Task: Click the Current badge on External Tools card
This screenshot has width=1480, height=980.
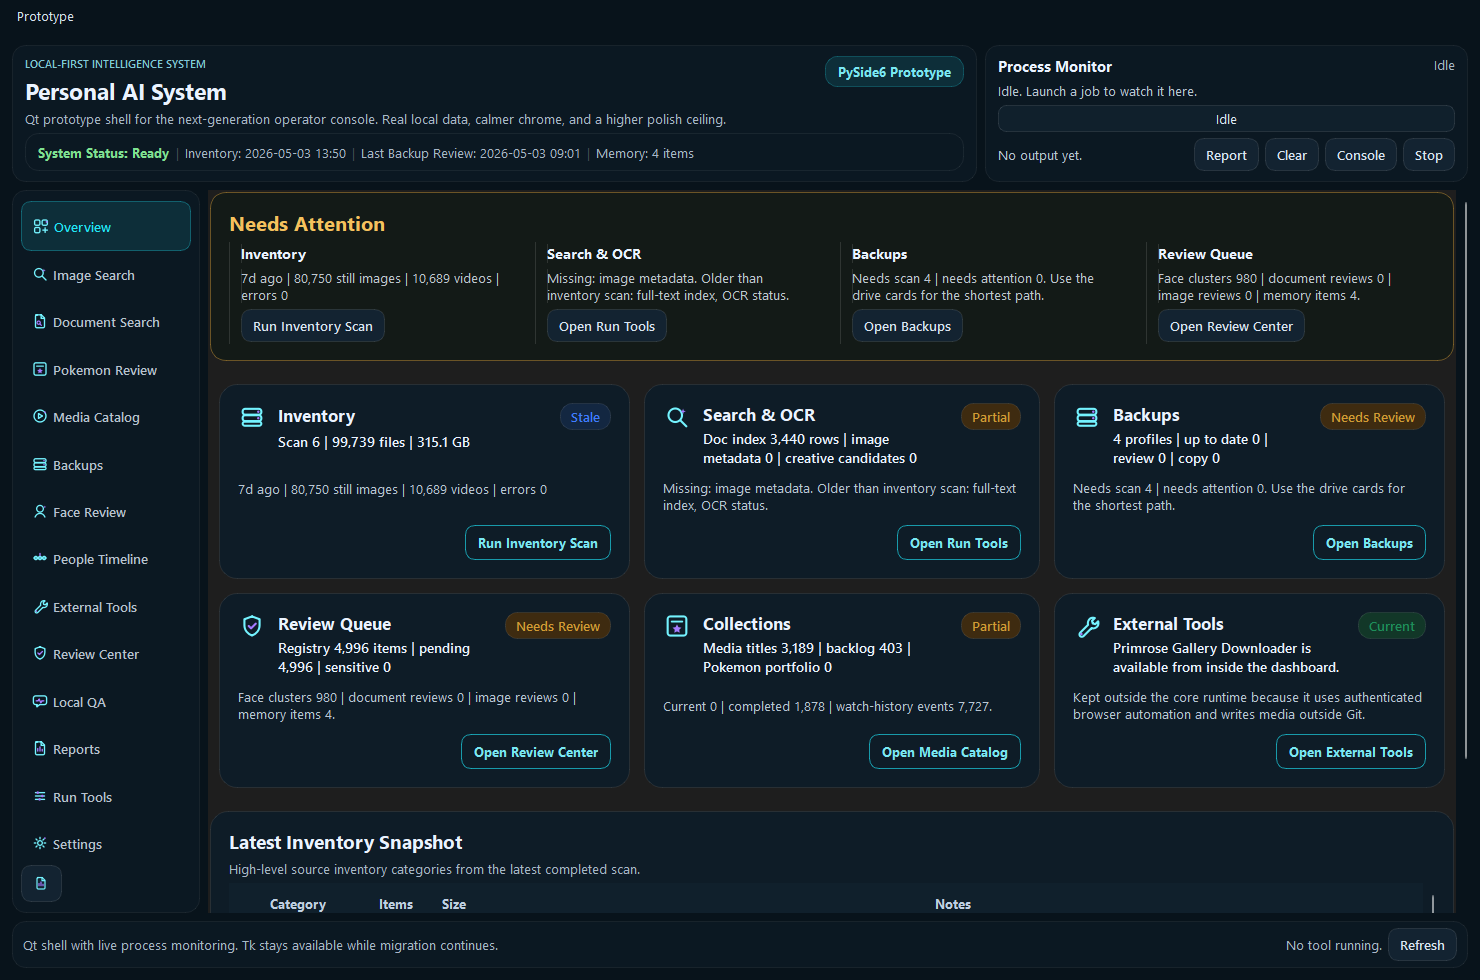Action: pyautogui.click(x=1391, y=626)
